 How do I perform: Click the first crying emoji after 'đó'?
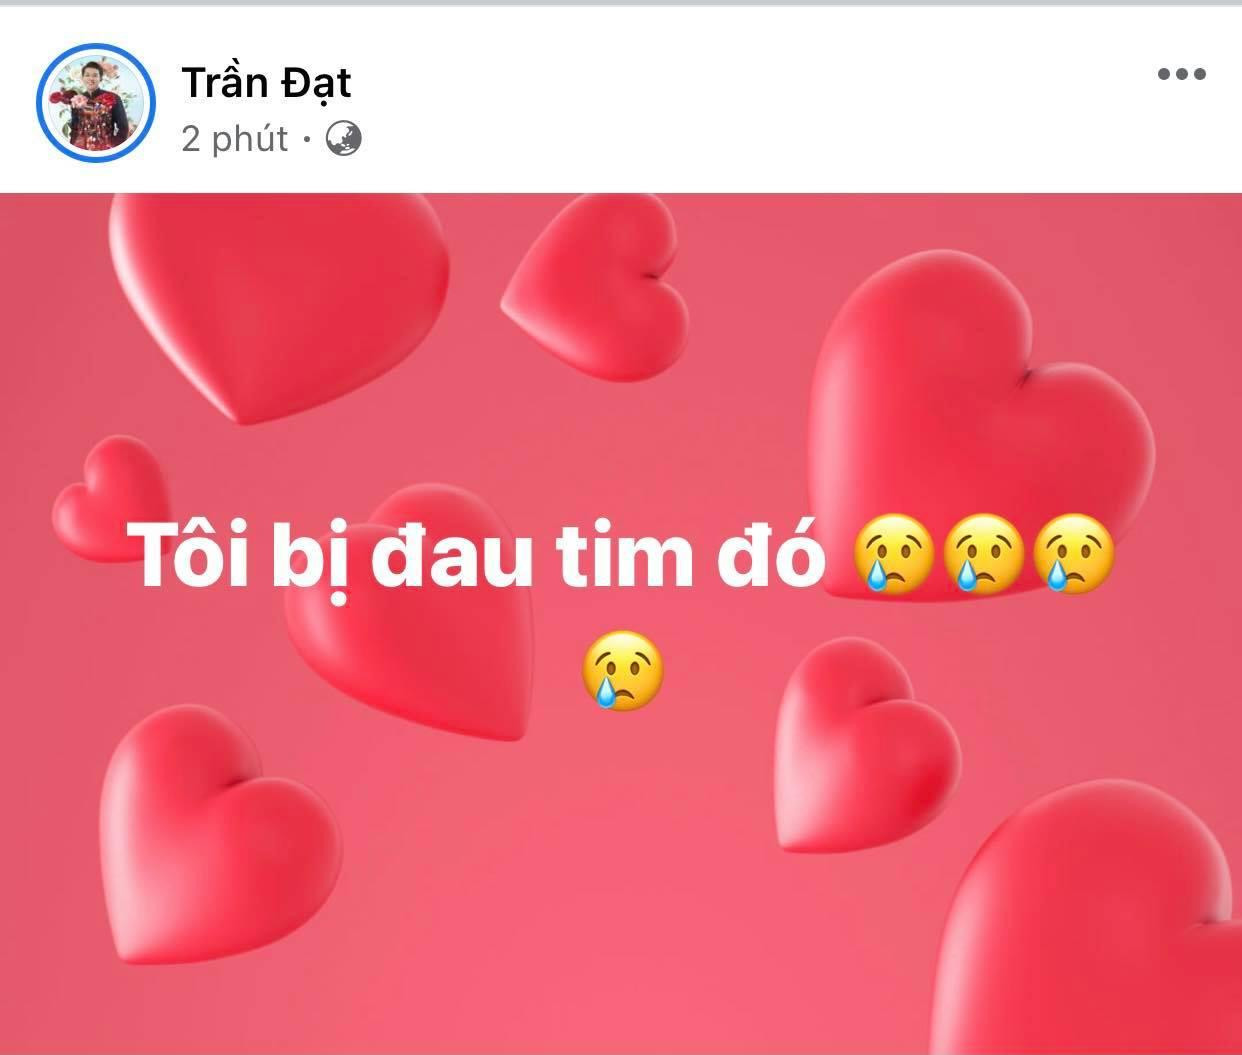[893, 555]
